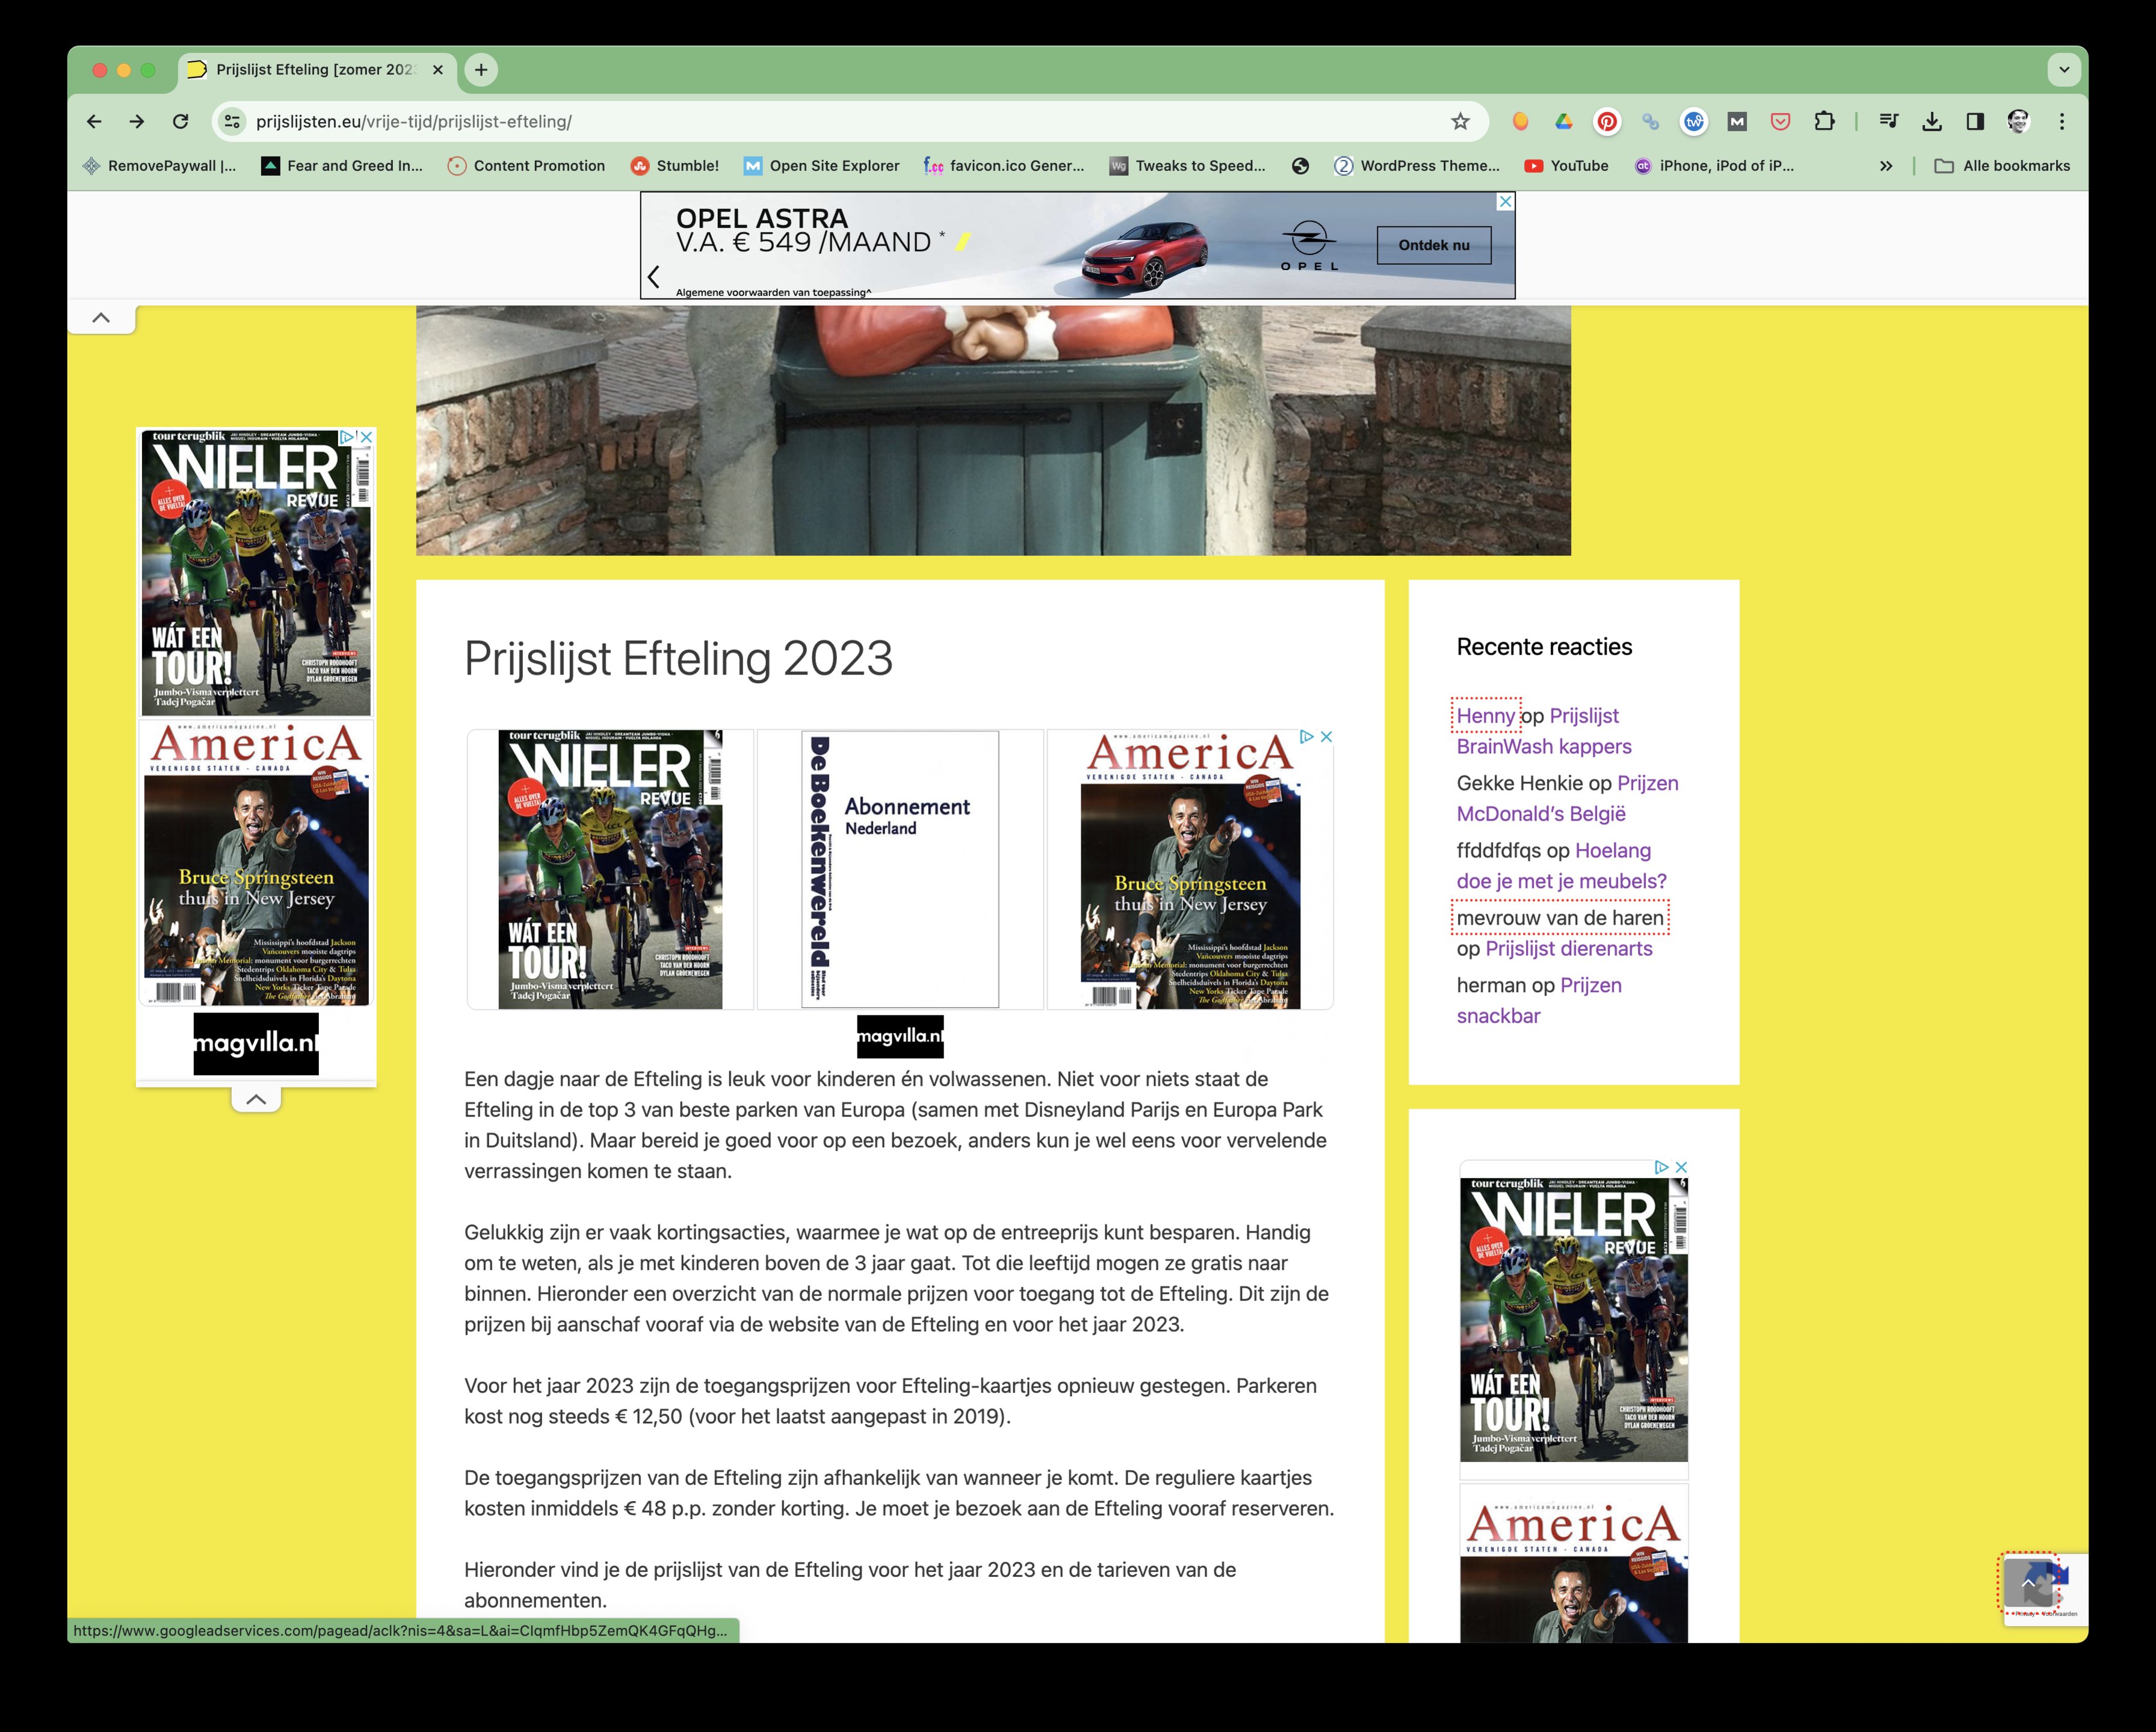The image size is (2156, 1732).
Task: Open a new browser tab
Action: [481, 70]
